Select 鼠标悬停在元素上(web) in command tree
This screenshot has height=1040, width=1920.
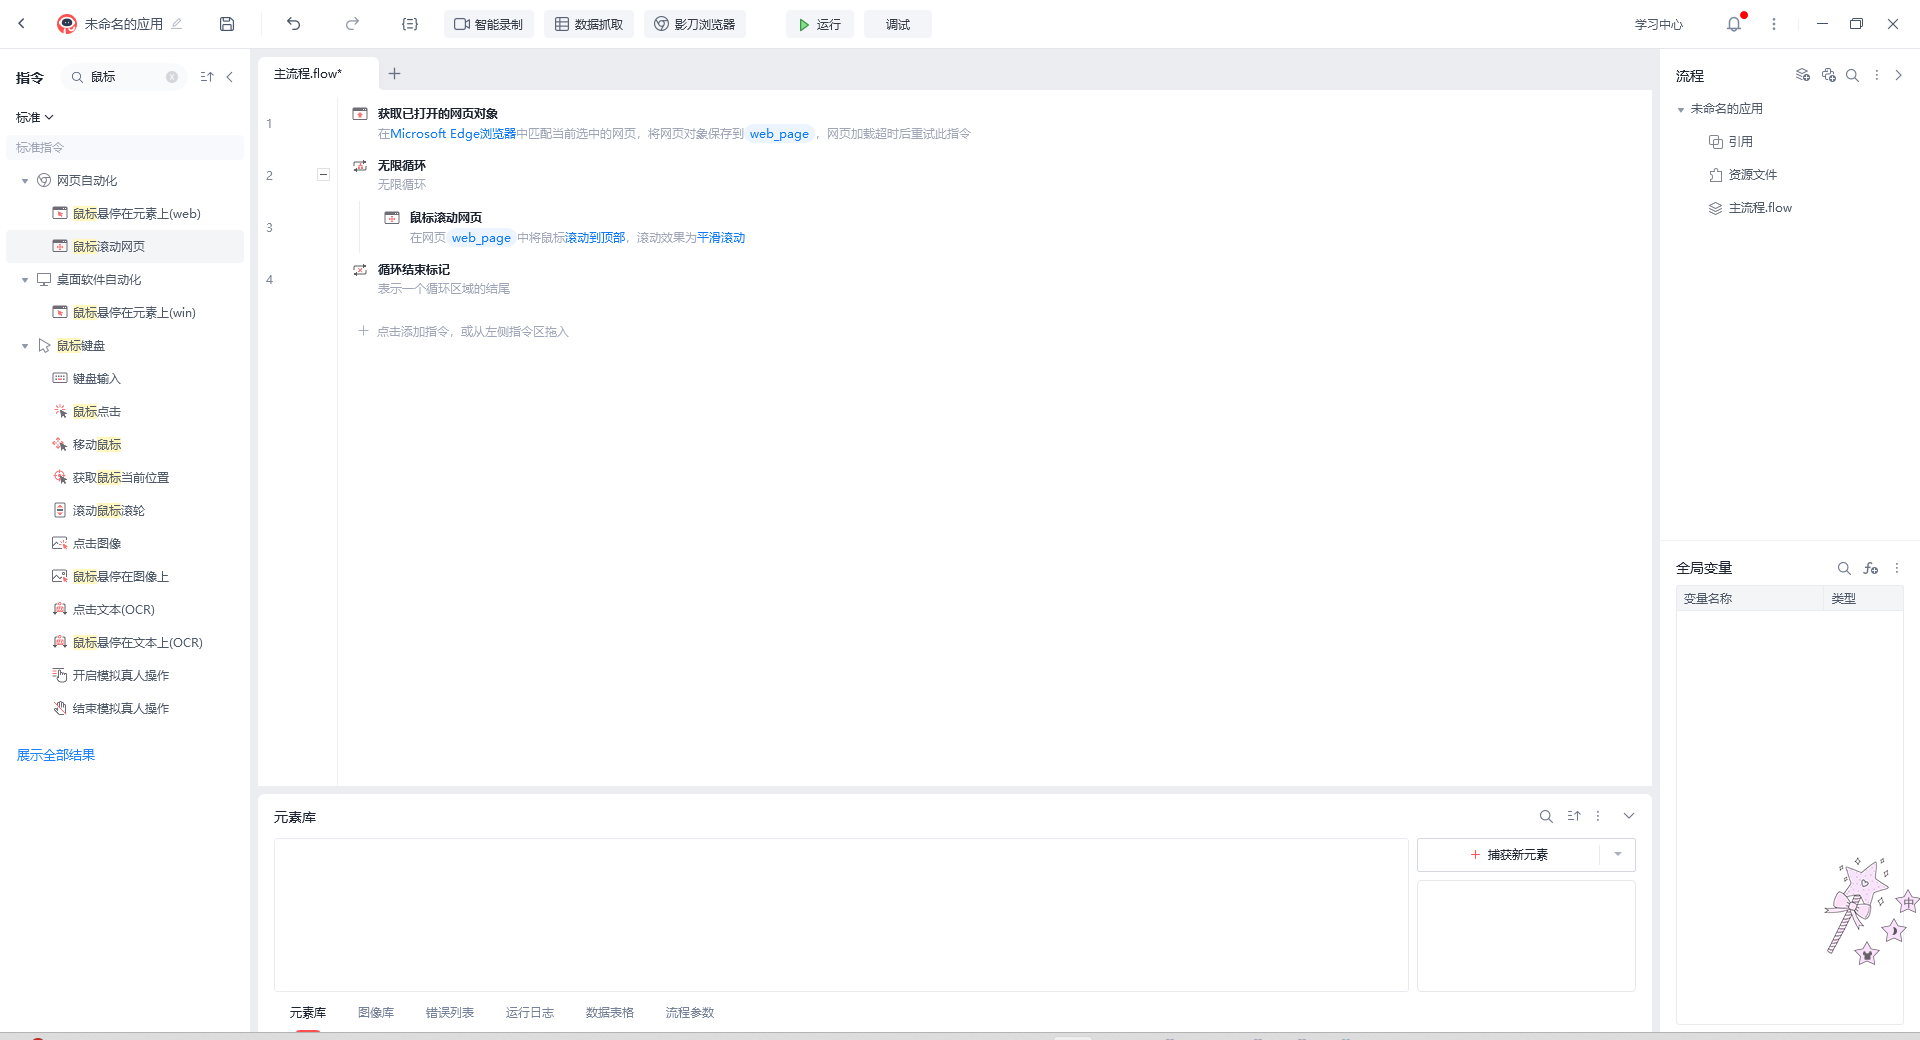point(137,214)
